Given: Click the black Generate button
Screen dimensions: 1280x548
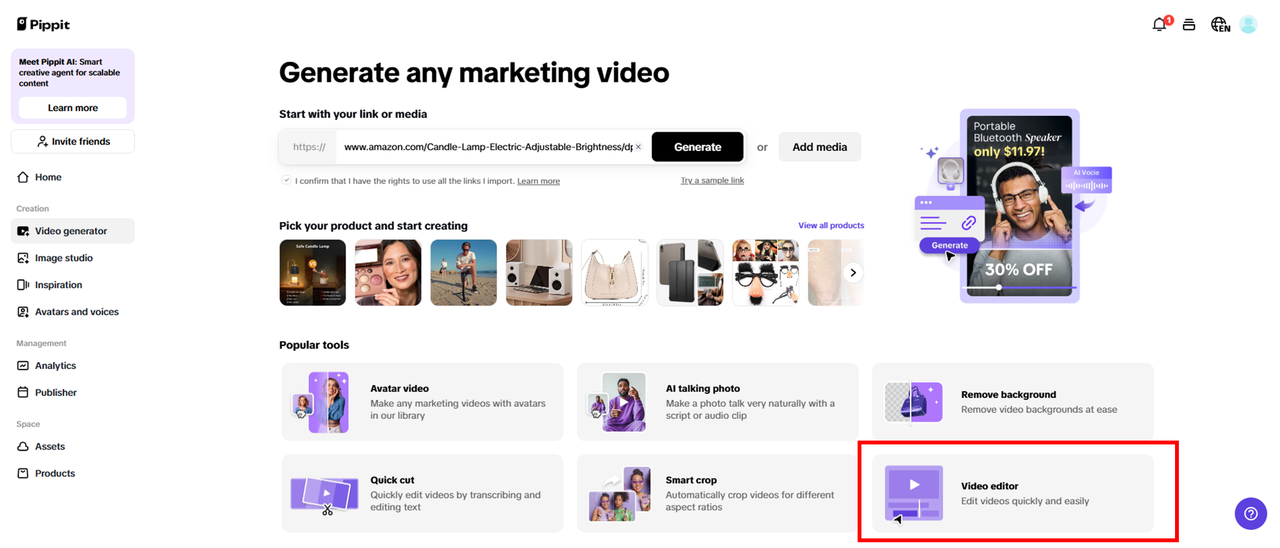Looking at the screenshot, I should pyautogui.click(x=698, y=147).
